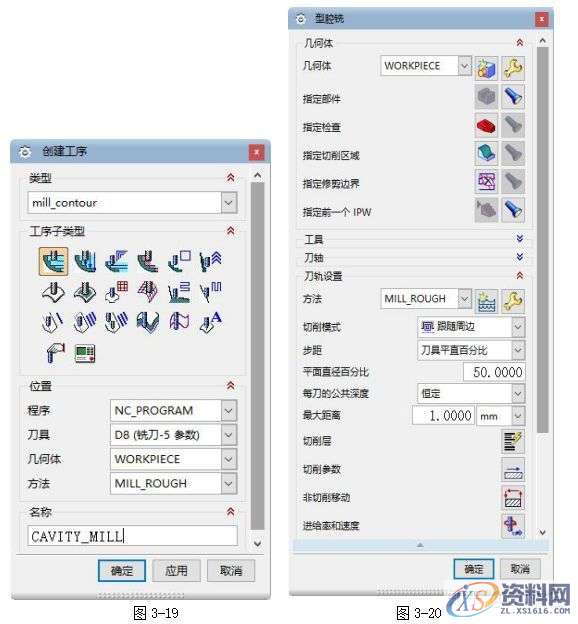578x624 pixels.
Task: Select the FLOWCUT_MULTIPLE operation subtype icon
Action: pyautogui.click(x=85, y=322)
